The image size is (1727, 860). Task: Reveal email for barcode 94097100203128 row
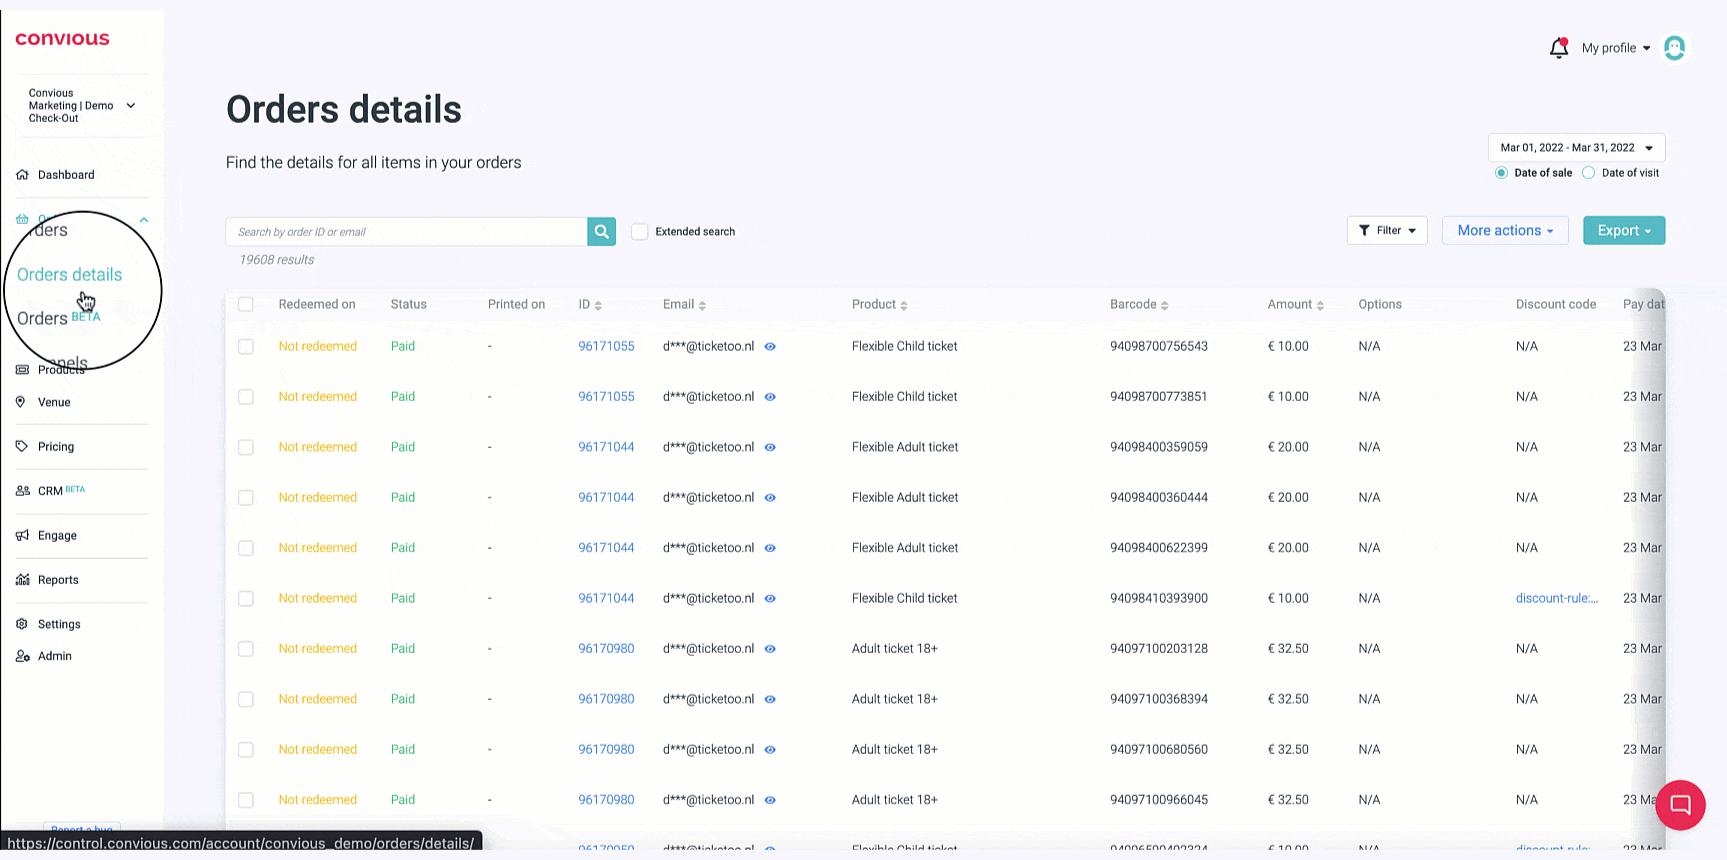770,649
